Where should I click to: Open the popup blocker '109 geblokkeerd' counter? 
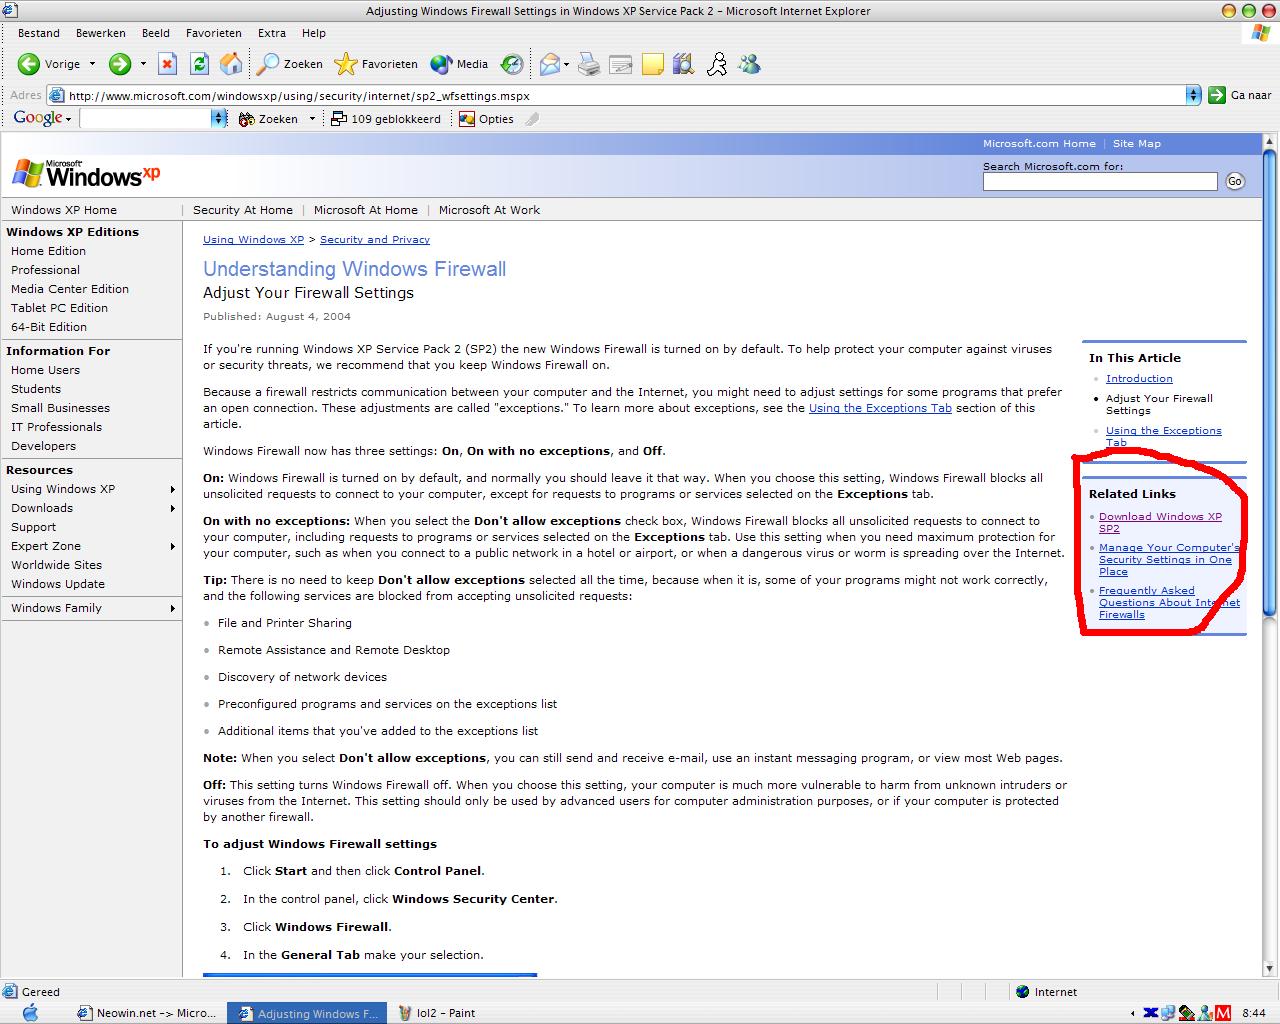coord(386,118)
